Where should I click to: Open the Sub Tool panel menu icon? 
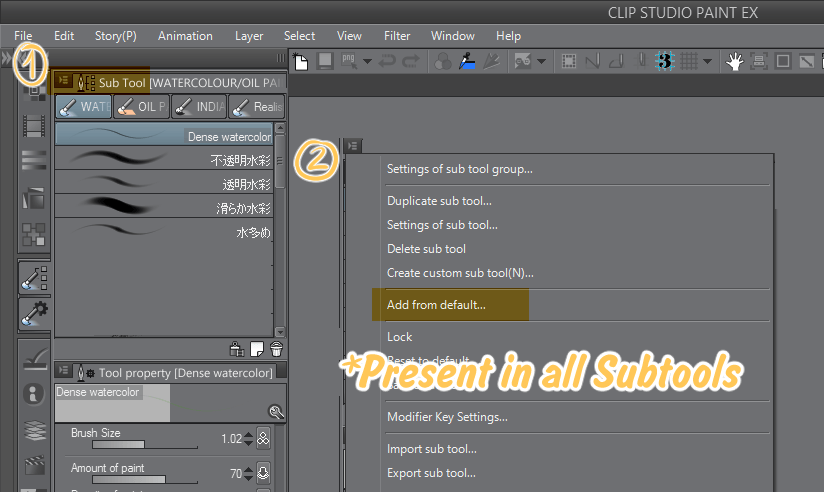coord(64,82)
